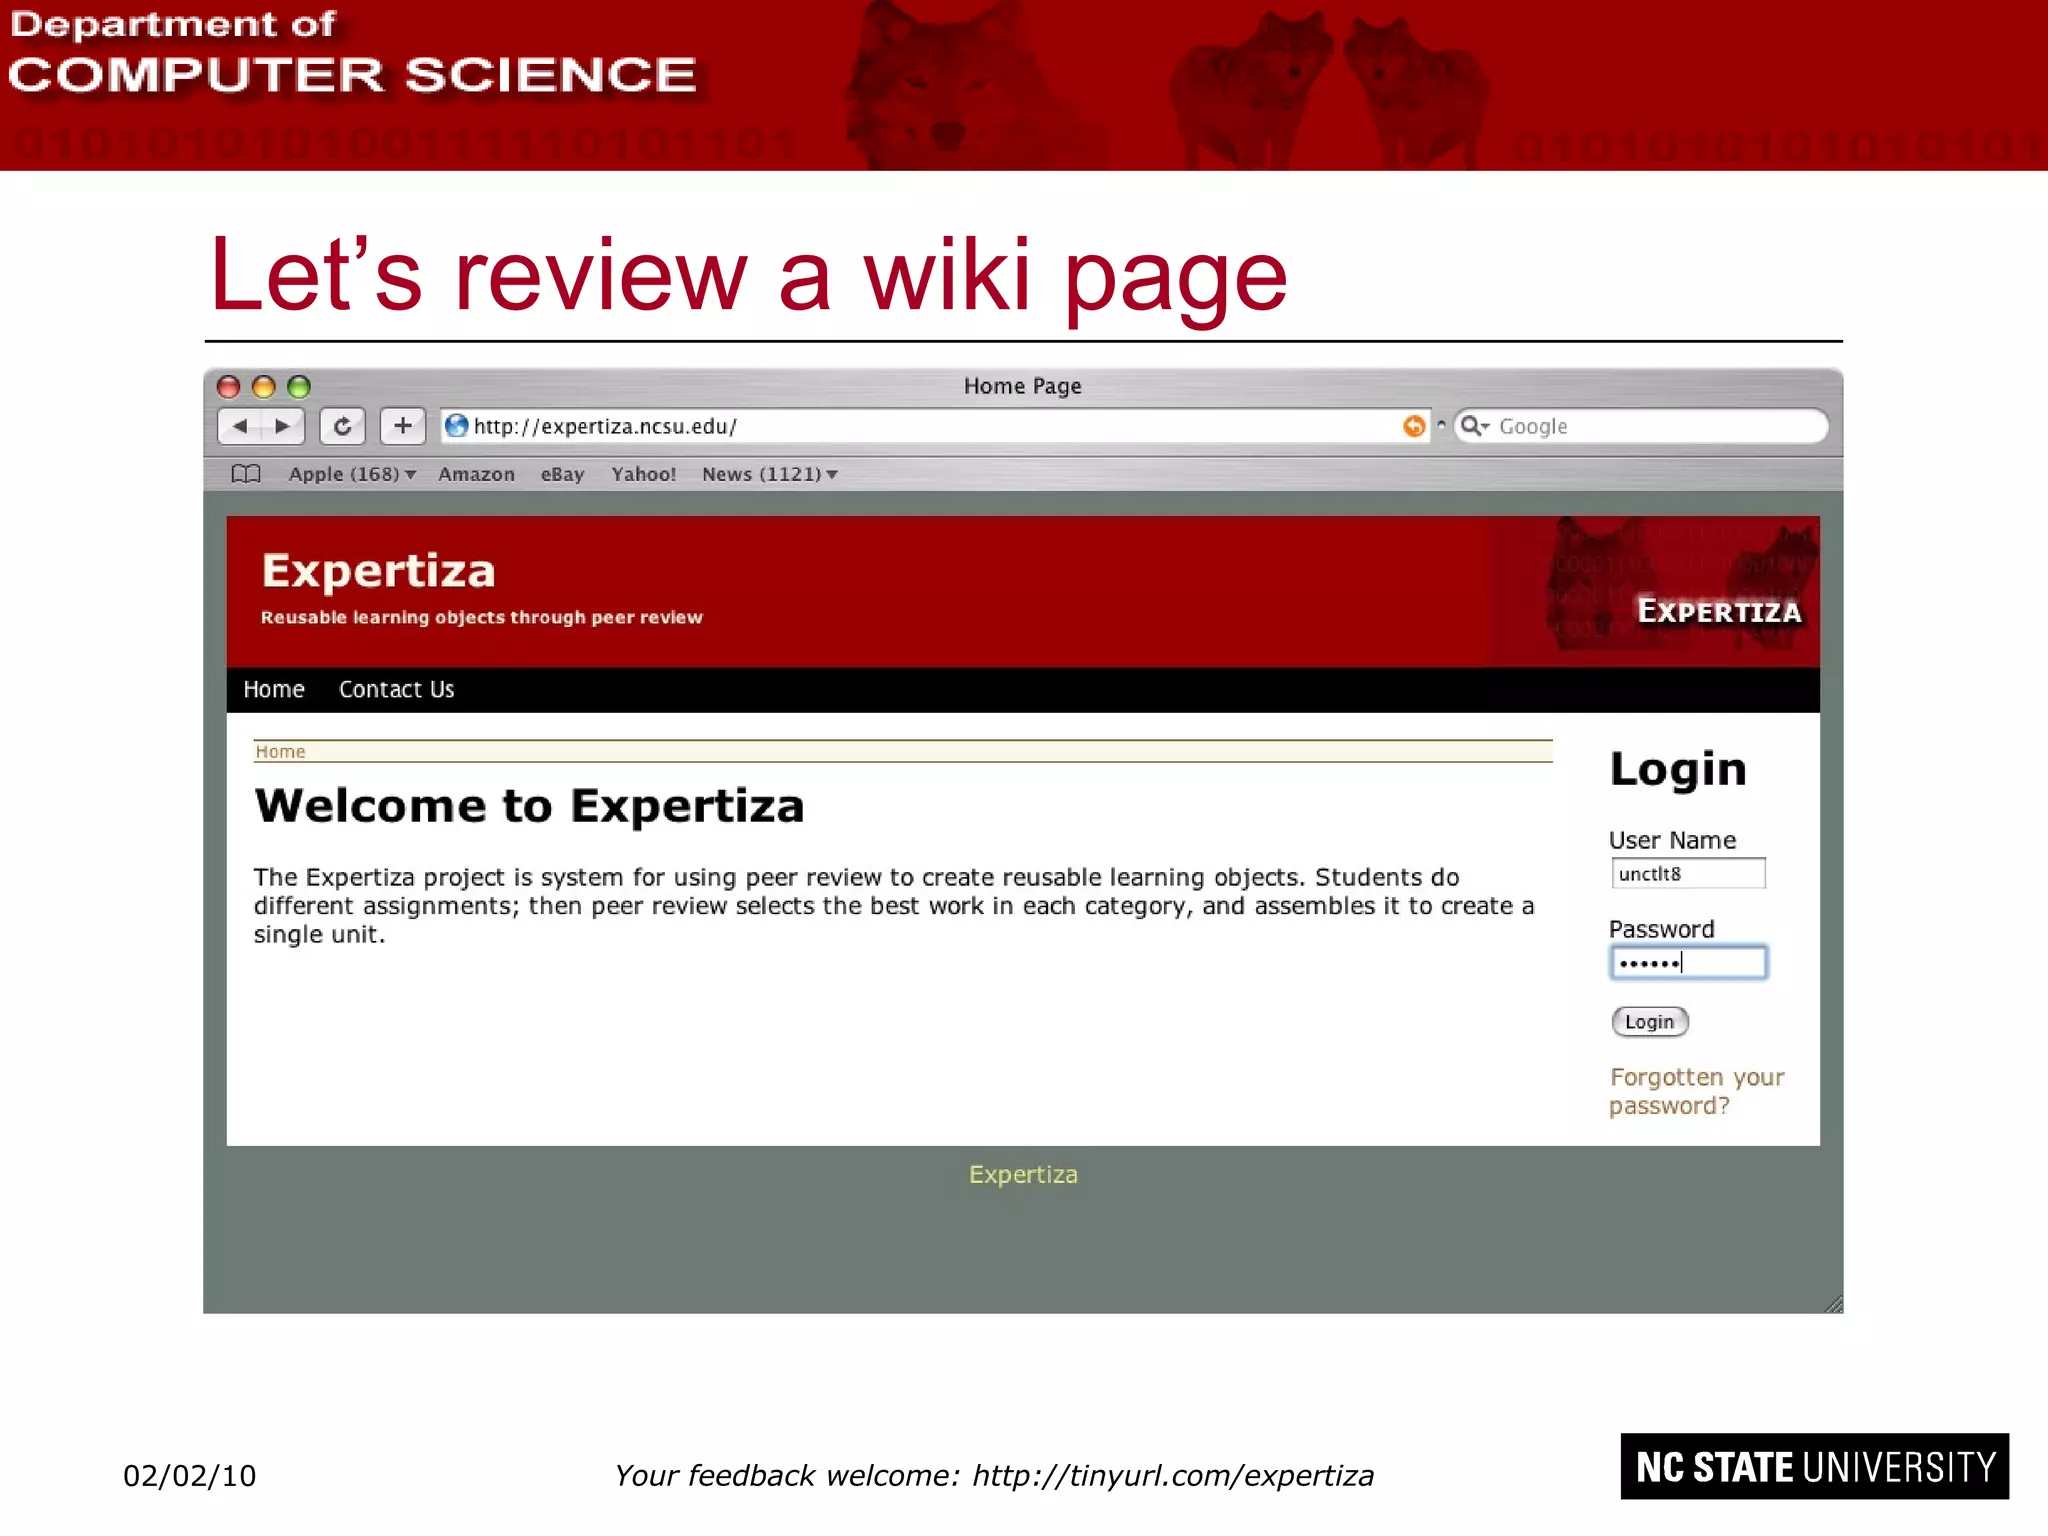Click the magnifier icon in Google search
2048x1536 pixels.
tap(1473, 426)
